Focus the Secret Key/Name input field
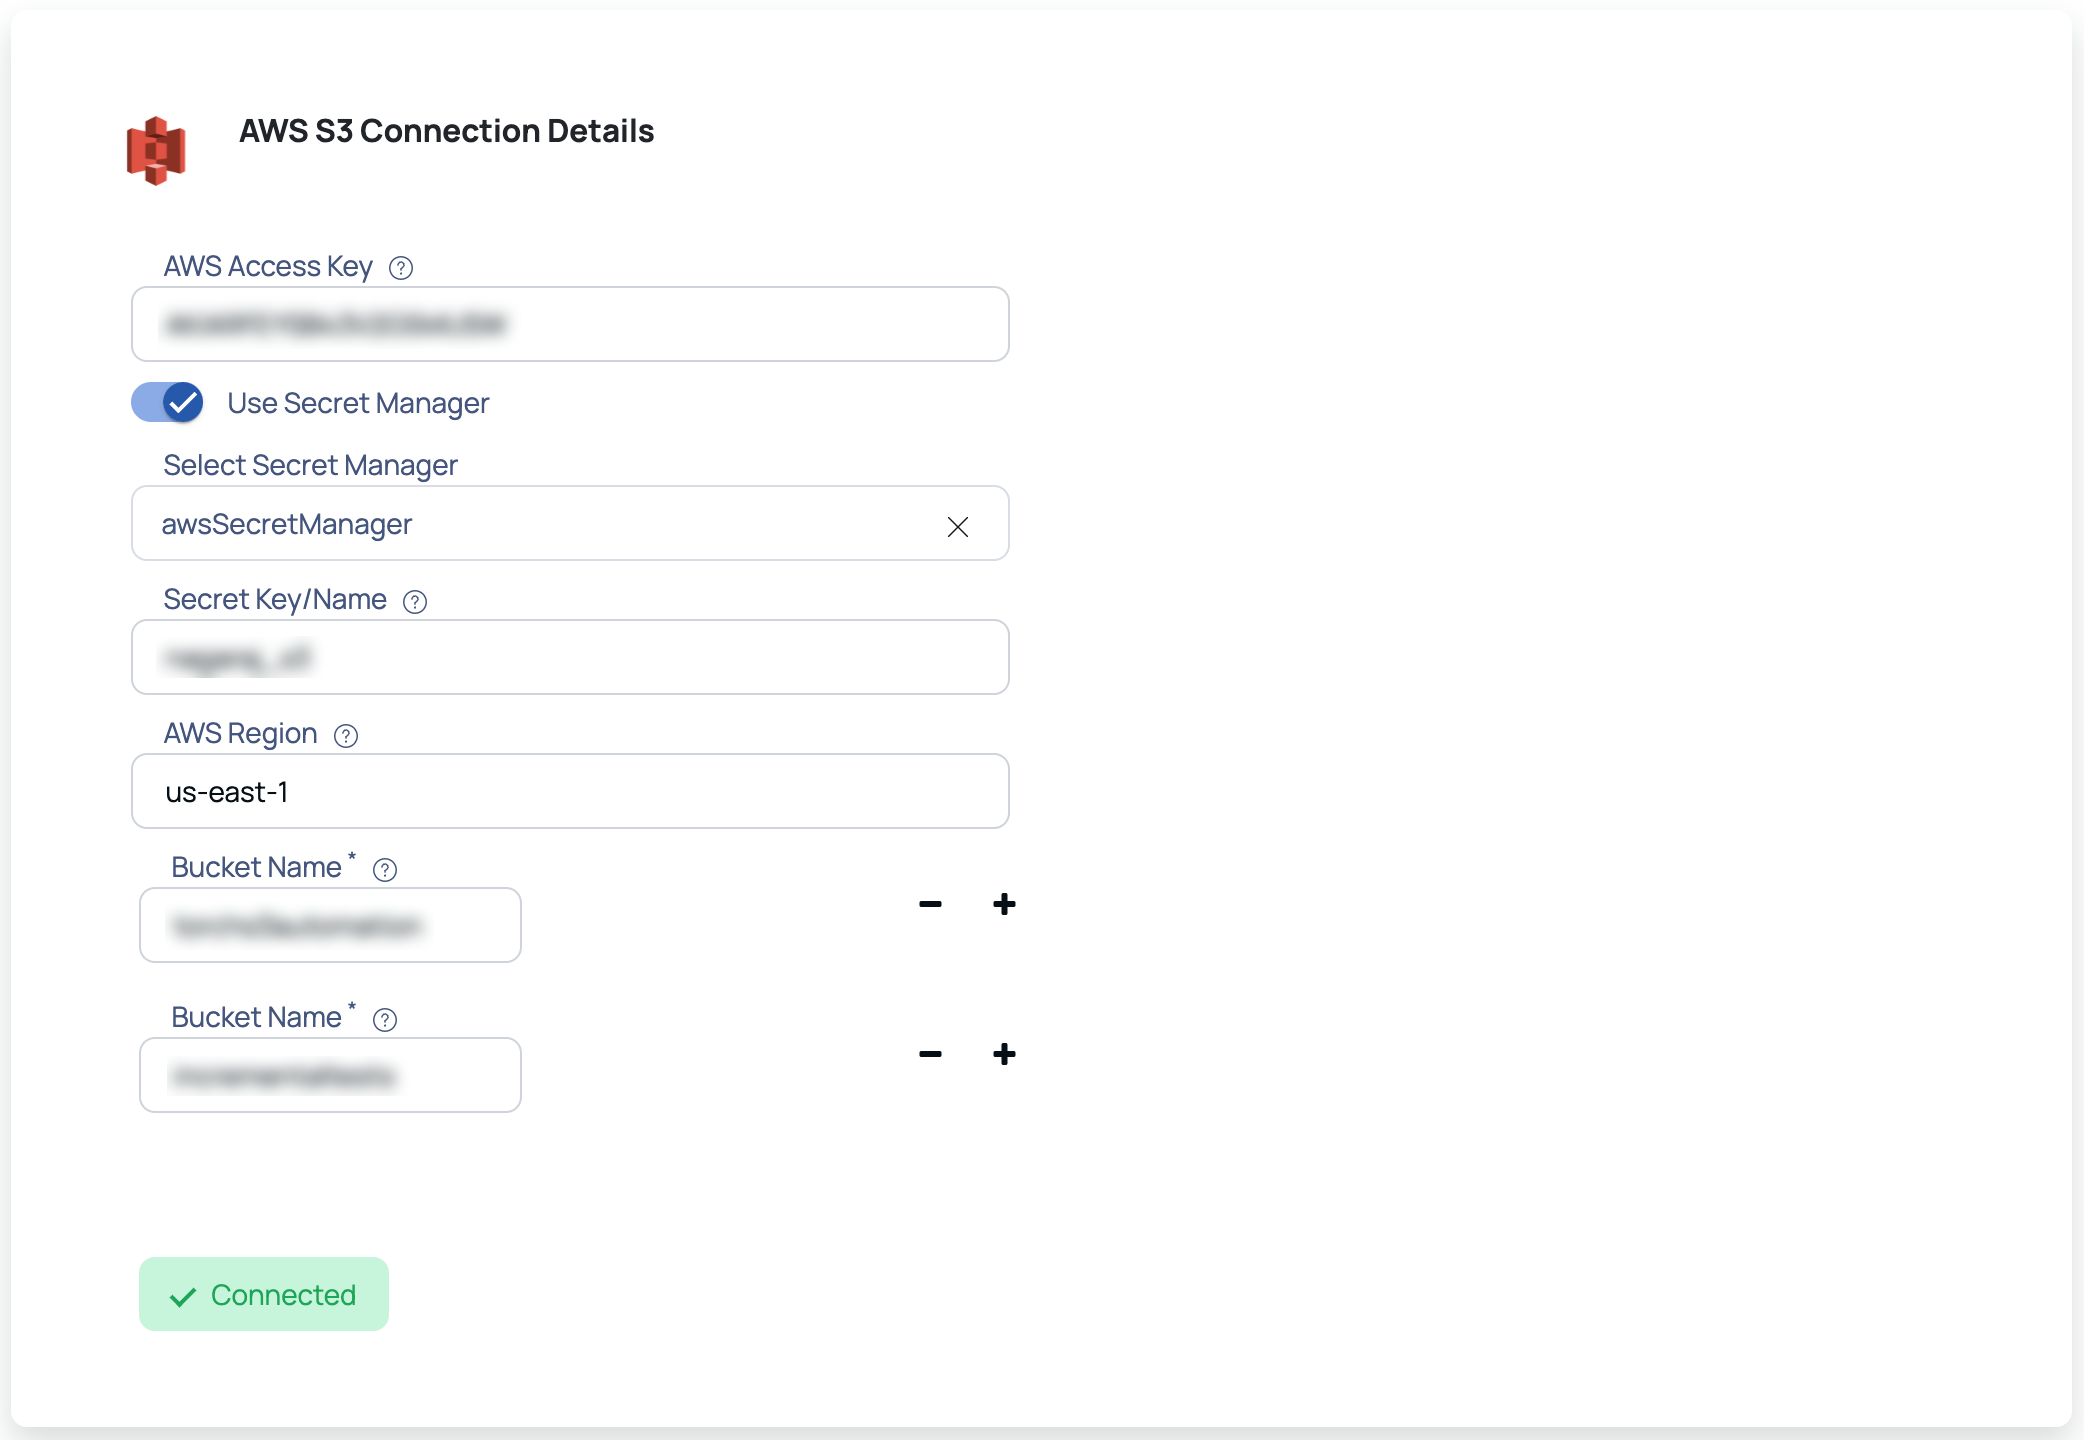2084x1440 pixels. pos(570,657)
